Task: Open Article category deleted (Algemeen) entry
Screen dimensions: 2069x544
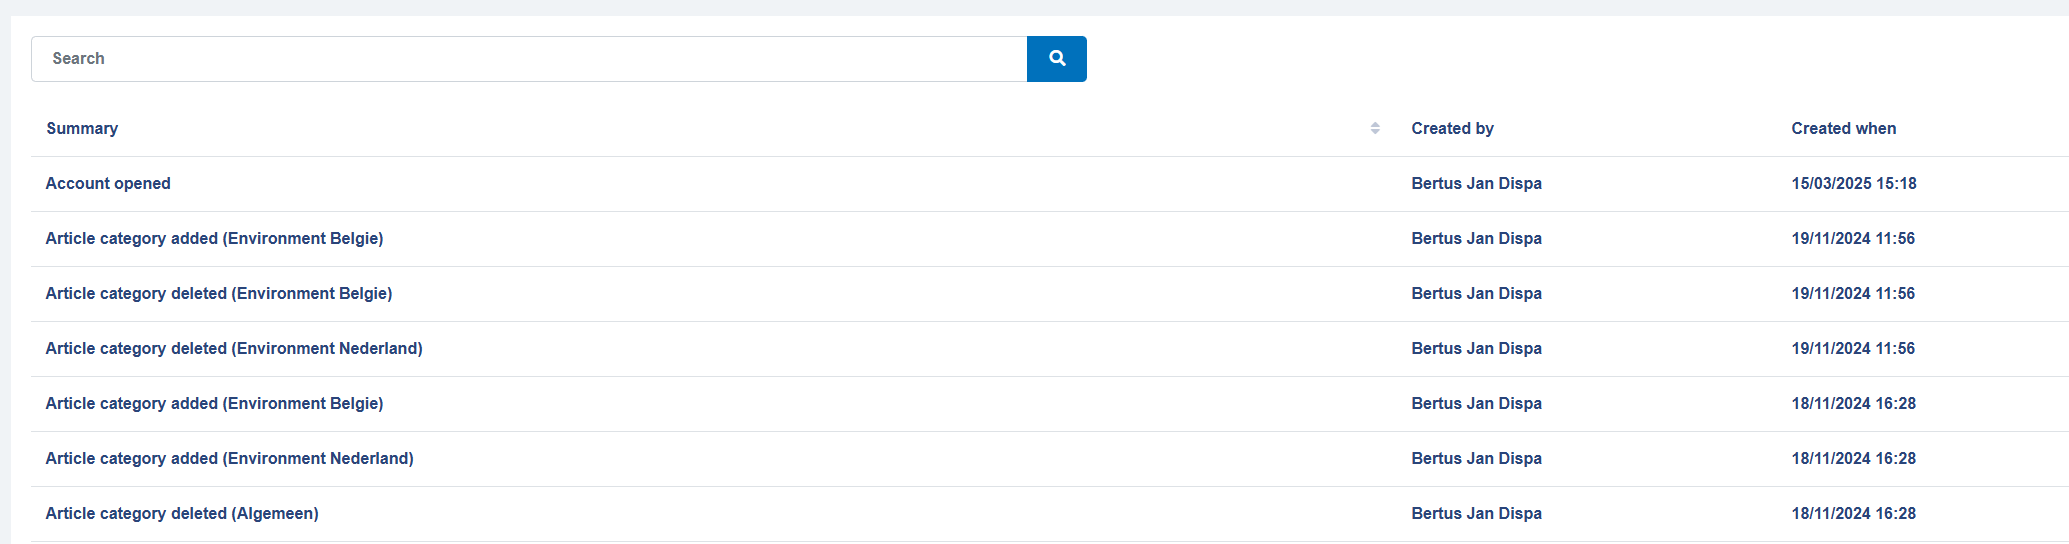Action: 182,513
